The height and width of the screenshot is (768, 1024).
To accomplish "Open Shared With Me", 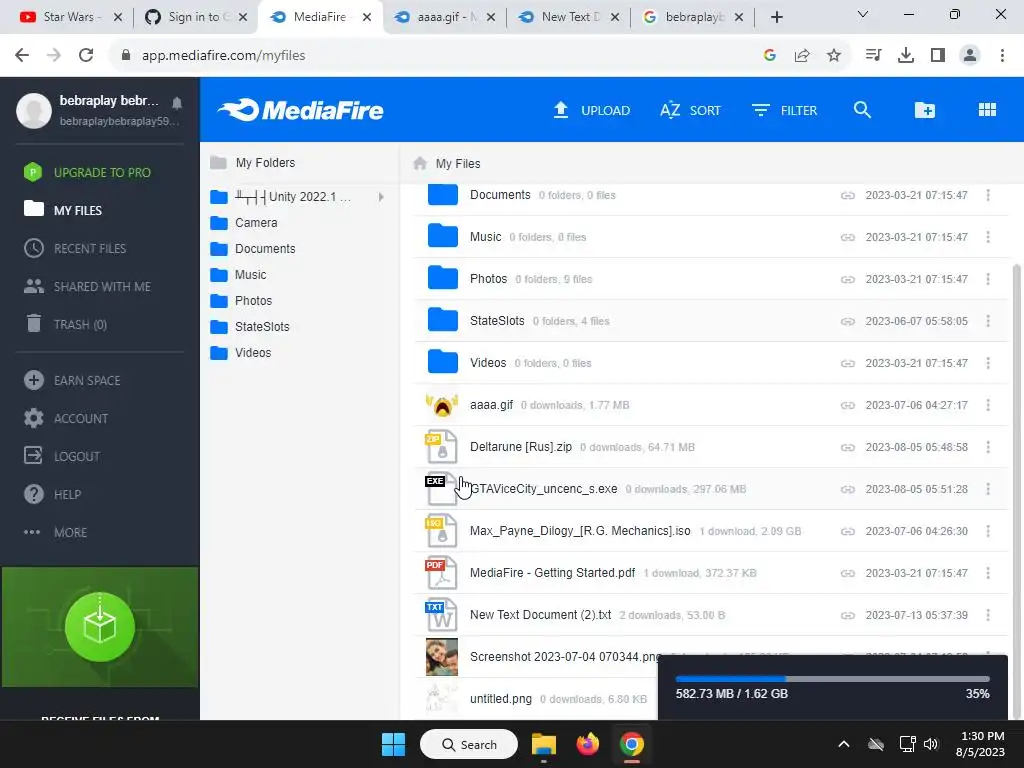I will point(87,286).
